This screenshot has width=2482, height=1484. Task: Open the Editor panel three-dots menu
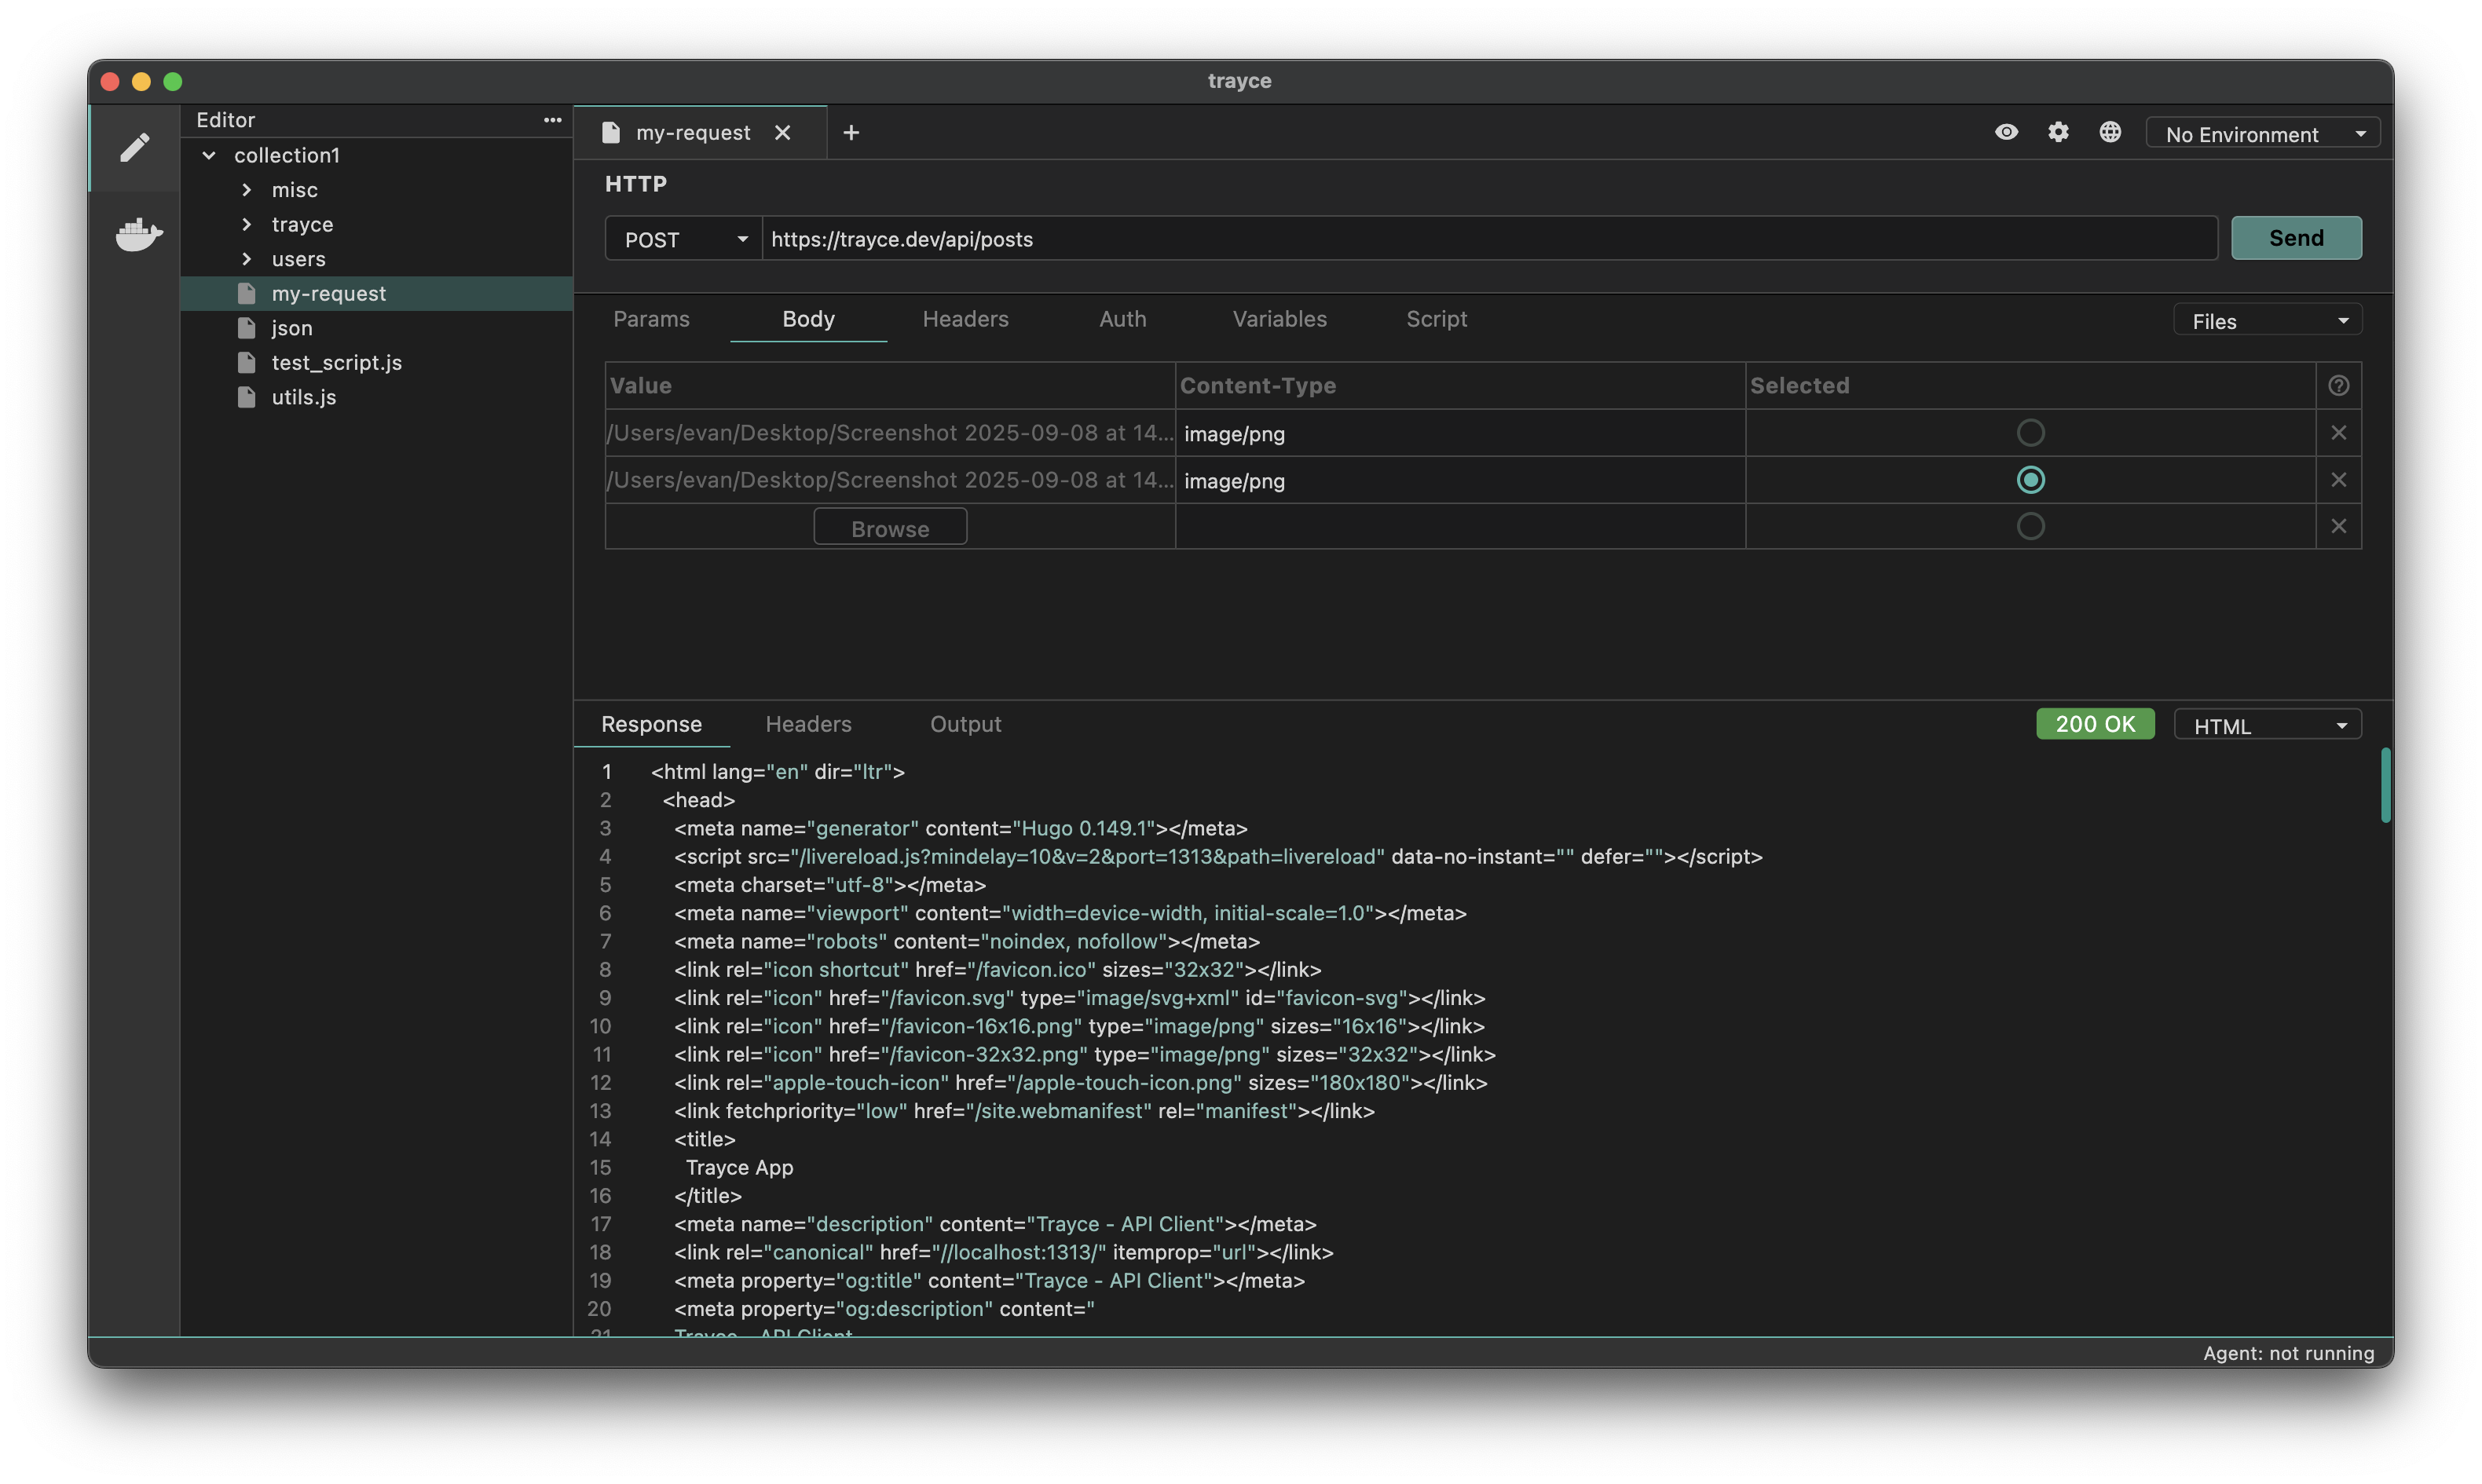[552, 120]
